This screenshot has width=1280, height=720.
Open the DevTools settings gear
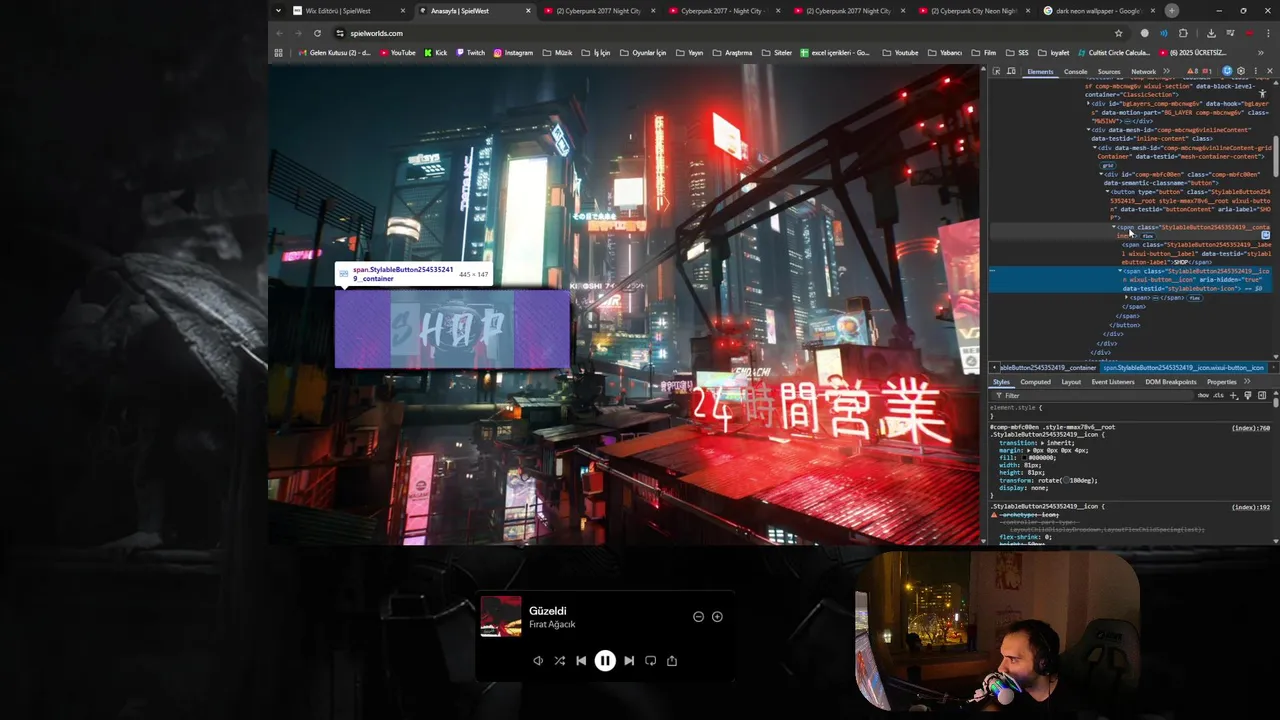pyautogui.click(x=1241, y=71)
